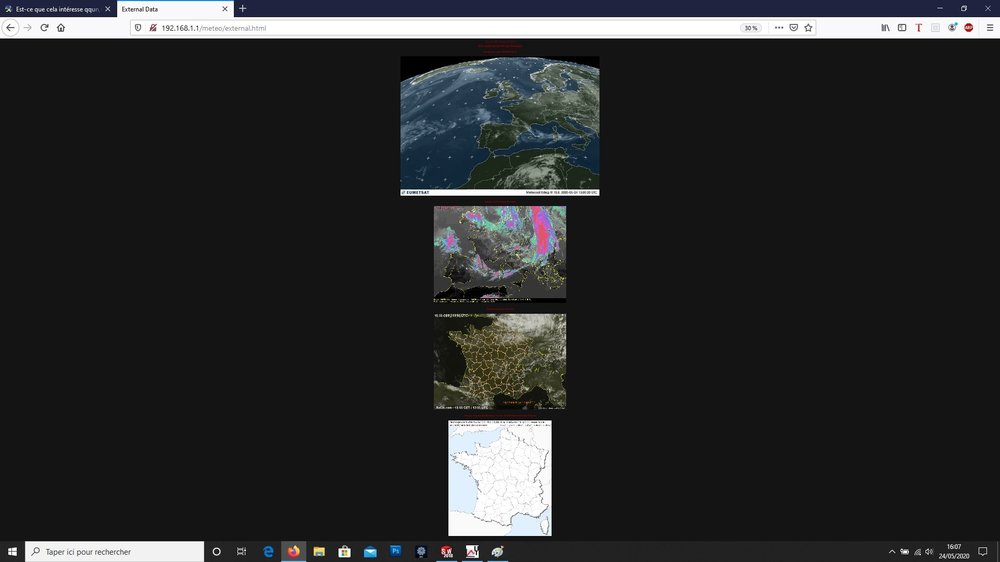Go back to the previous page
The width and height of the screenshot is (1000, 562).
click(x=10, y=27)
